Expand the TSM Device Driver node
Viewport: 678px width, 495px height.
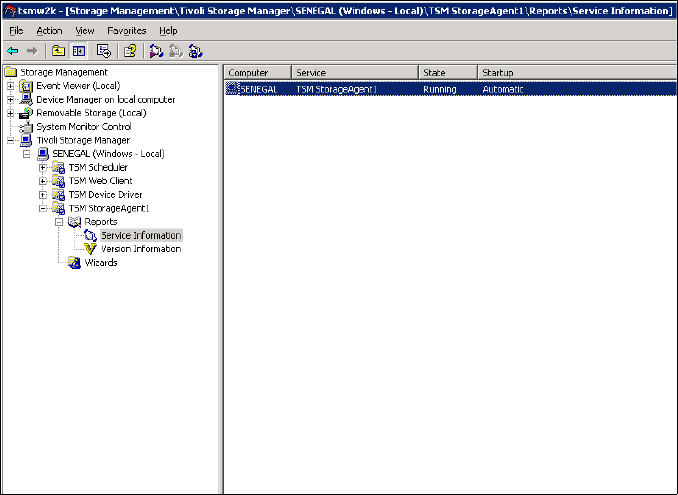point(42,195)
